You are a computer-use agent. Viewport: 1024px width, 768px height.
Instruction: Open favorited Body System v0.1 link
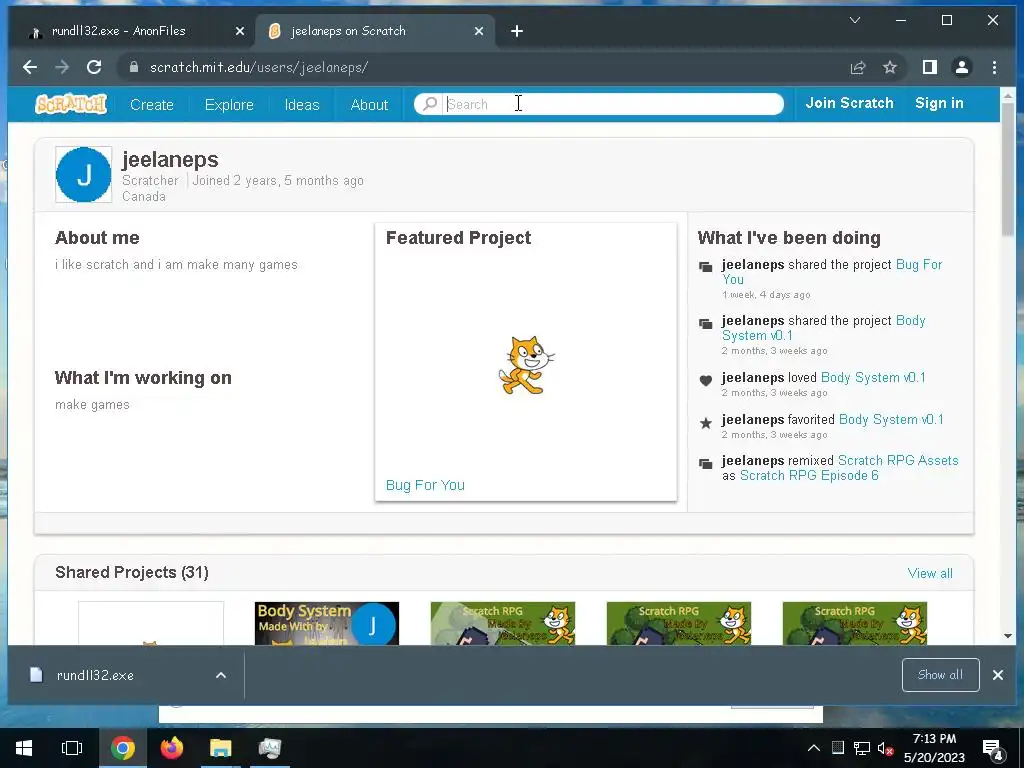[891, 419]
